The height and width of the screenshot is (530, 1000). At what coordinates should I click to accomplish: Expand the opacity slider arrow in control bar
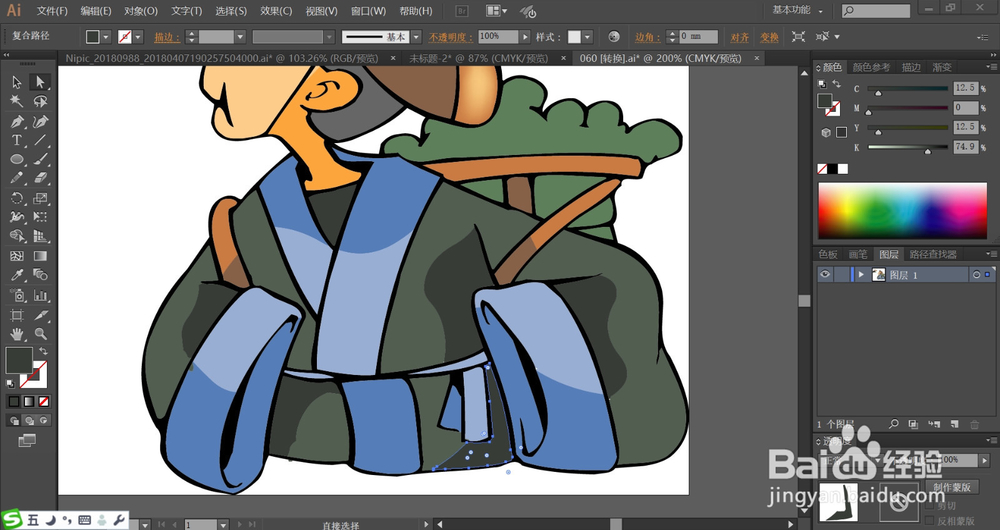pos(525,37)
